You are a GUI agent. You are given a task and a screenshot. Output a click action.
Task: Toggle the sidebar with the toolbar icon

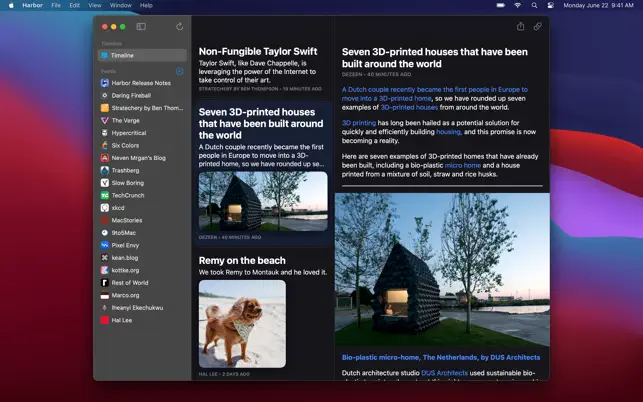pyautogui.click(x=141, y=27)
